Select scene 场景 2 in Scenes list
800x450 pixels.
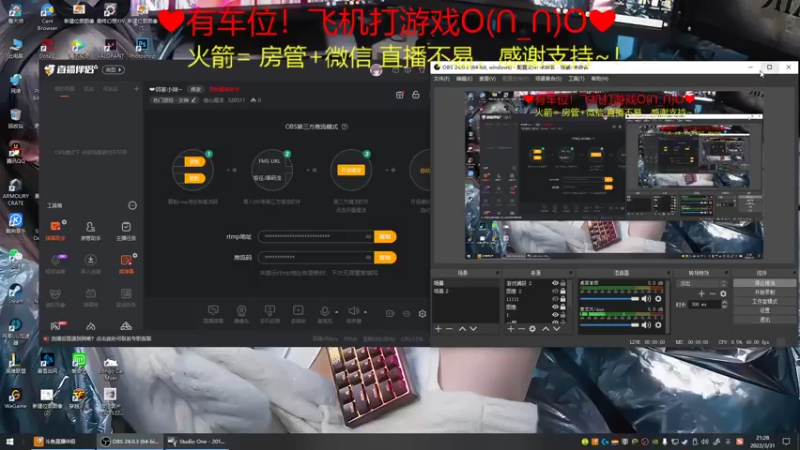click(465, 291)
